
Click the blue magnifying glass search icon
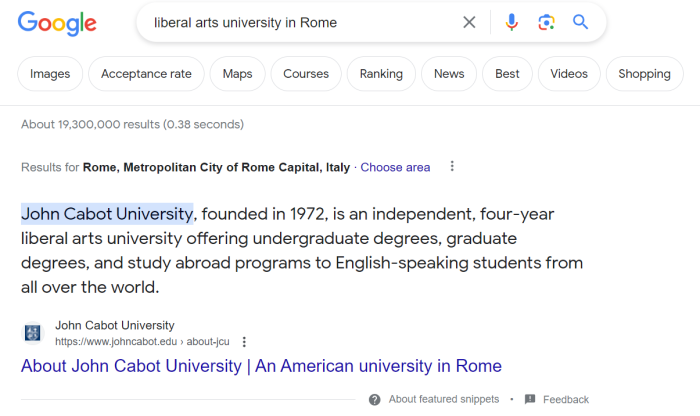[580, 22]
